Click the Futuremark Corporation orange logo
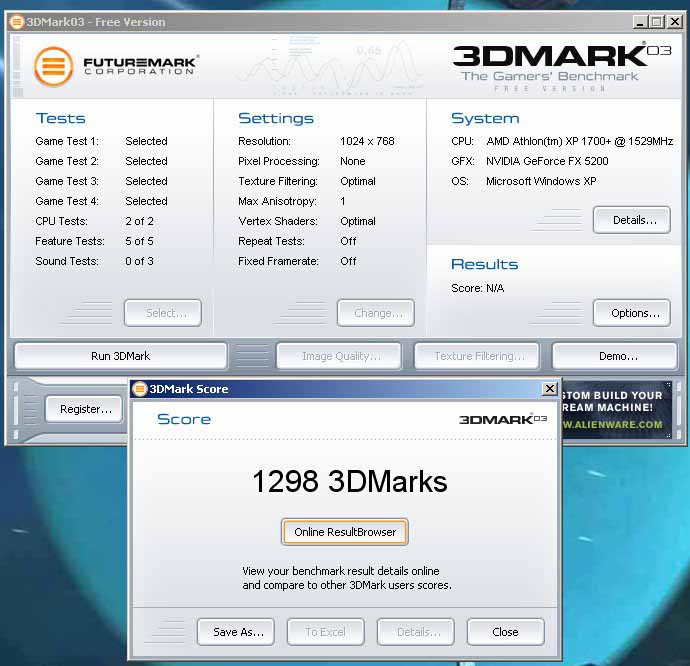The height and width of the screenshot is (666, 690). point(53,66)
